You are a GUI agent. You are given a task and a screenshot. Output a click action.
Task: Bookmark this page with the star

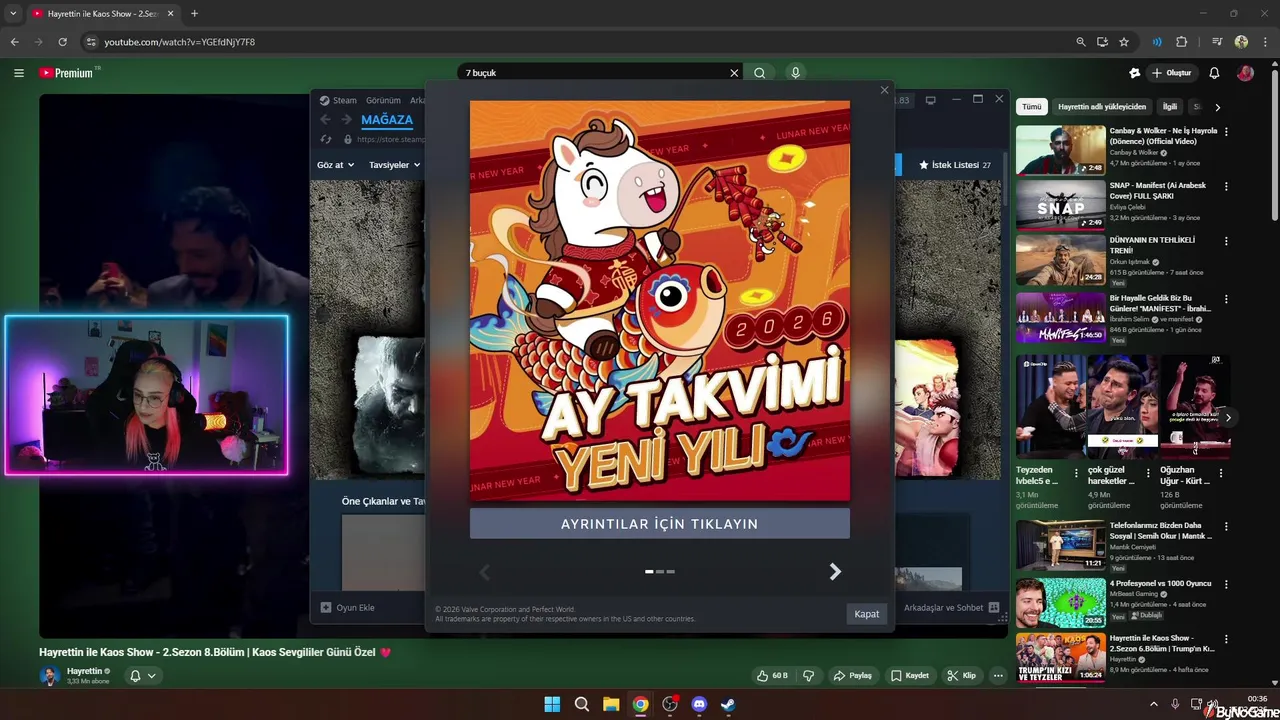[1124, 42]
